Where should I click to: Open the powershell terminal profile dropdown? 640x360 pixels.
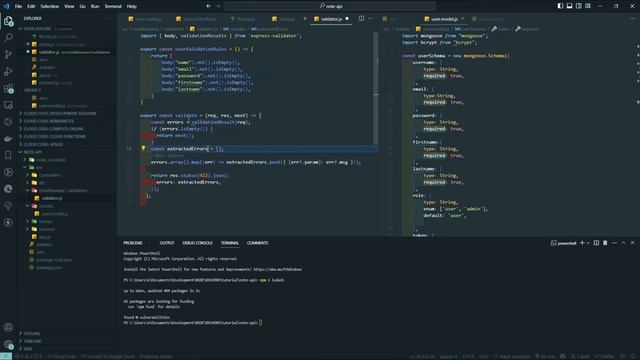coord(588,243)
